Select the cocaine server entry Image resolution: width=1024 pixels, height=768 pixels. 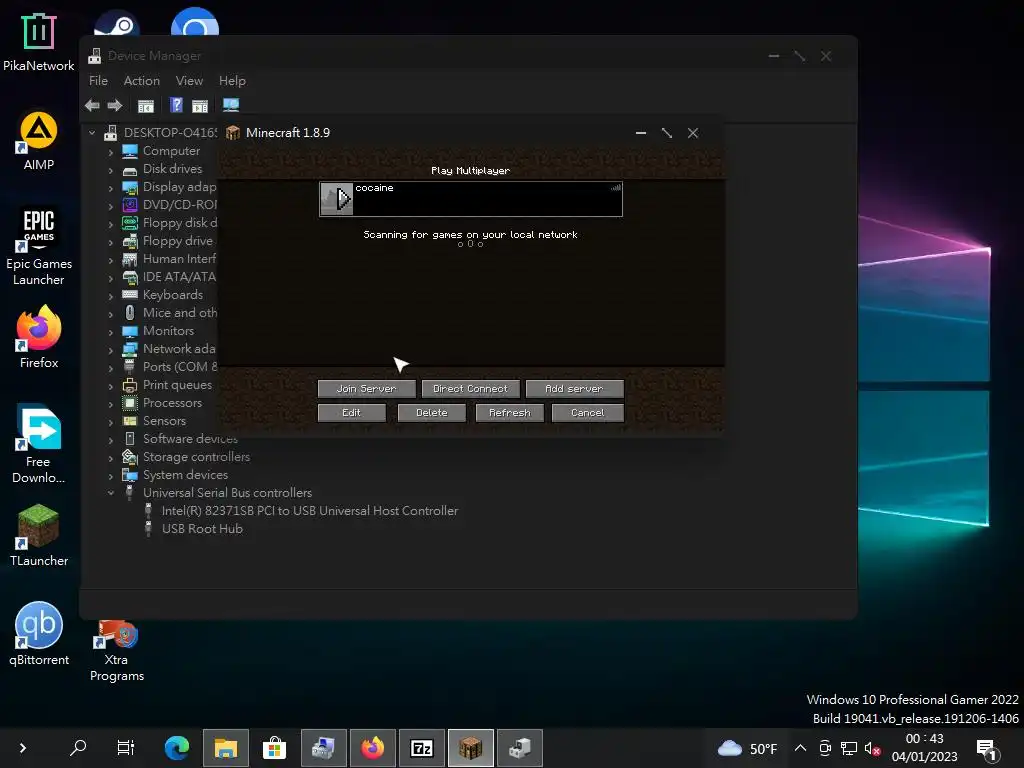tap(470, 199)
